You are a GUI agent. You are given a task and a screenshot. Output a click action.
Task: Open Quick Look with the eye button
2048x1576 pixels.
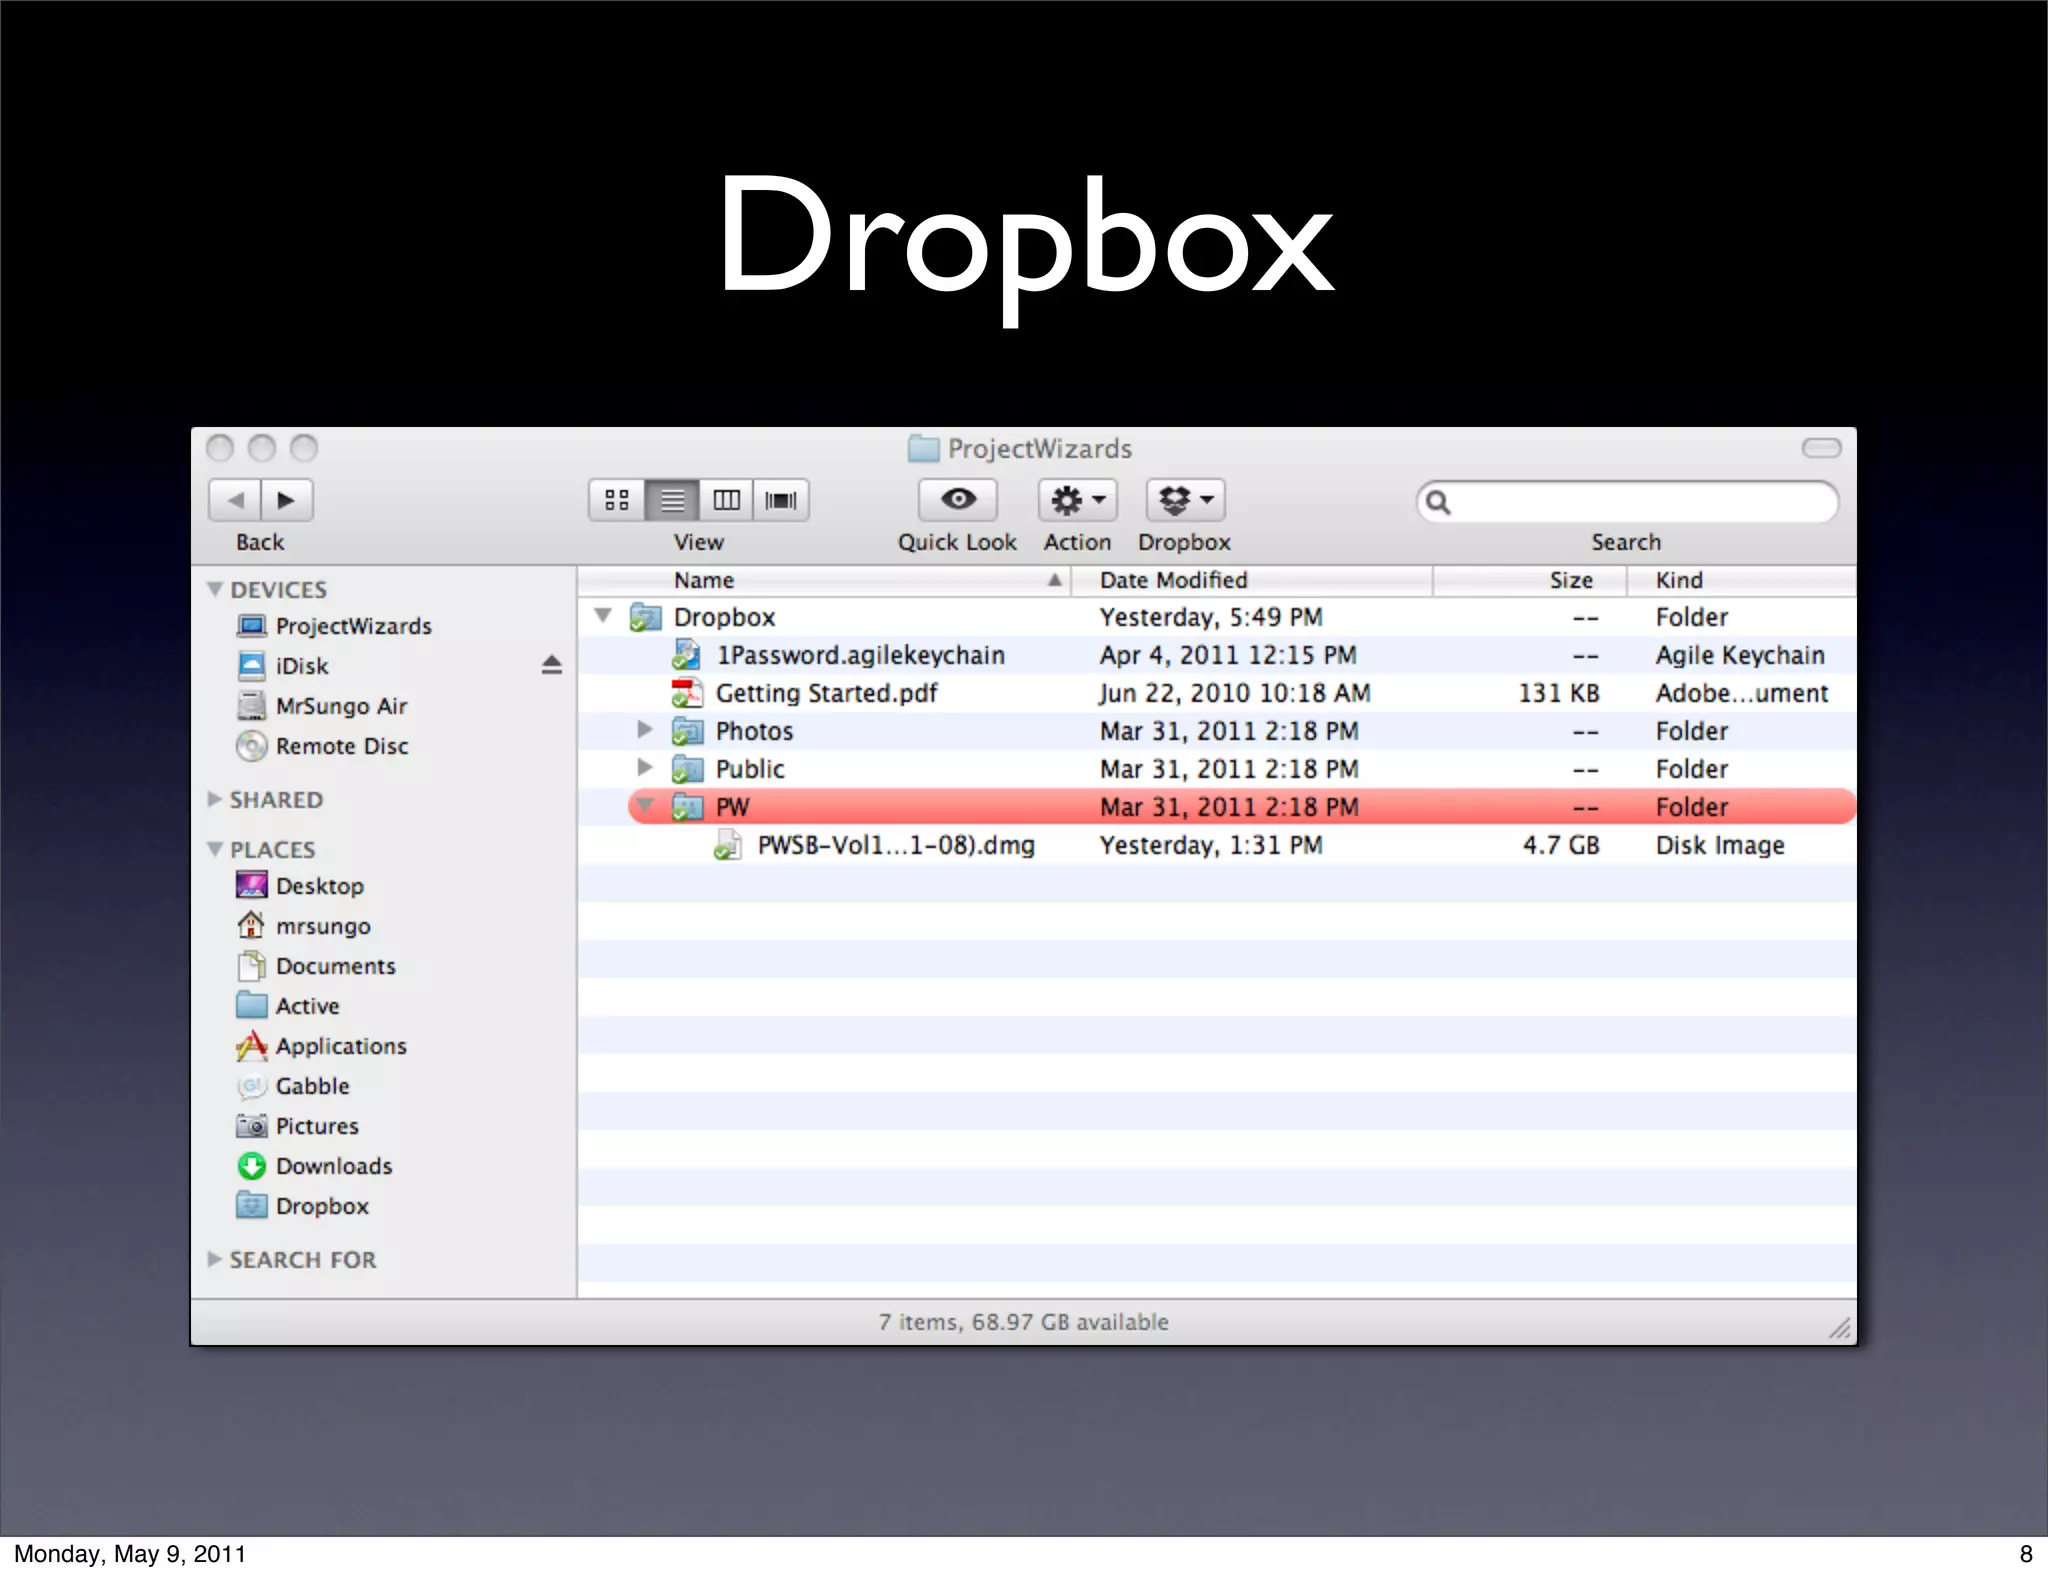(x=958, y=500)
